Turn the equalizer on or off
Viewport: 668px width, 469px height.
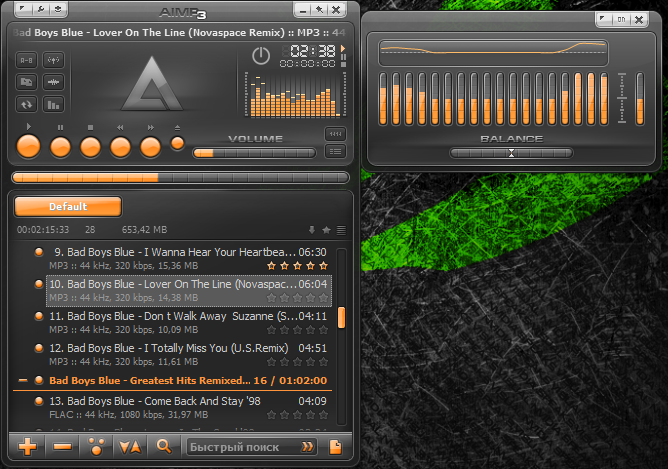point(621,20)
